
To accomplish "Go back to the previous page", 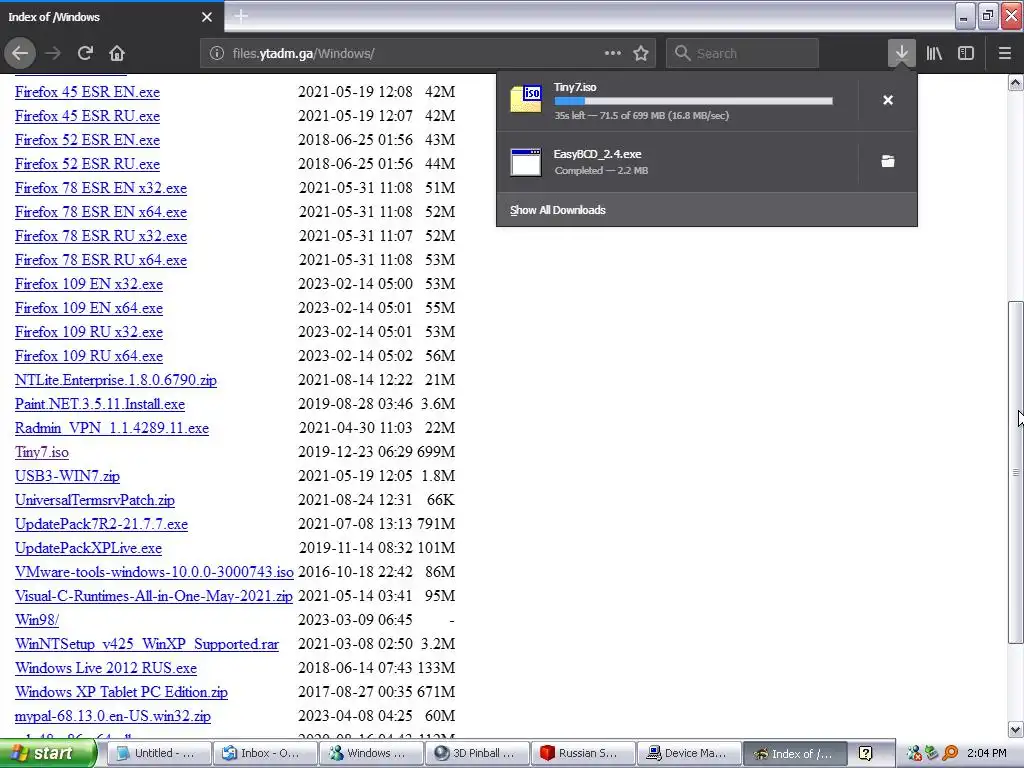I will coord(20,53).
